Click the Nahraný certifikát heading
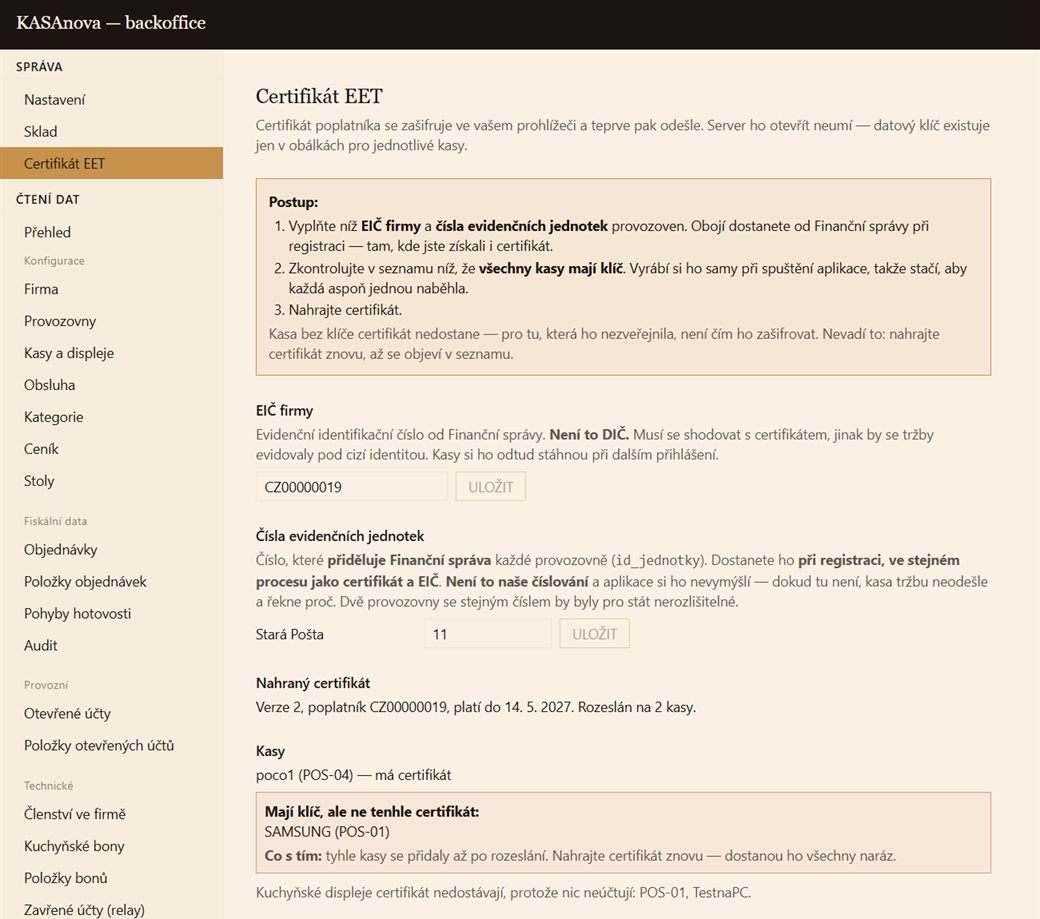Viewport: 1040px width, 919px height. (313, 683)
